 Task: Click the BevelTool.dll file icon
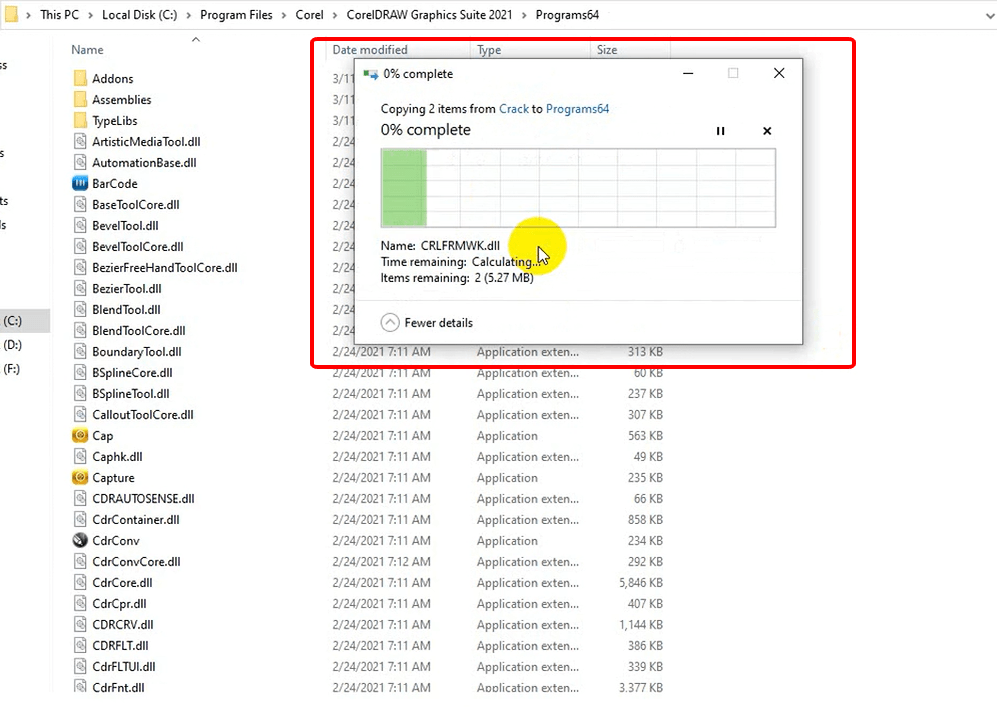point(80,225)
